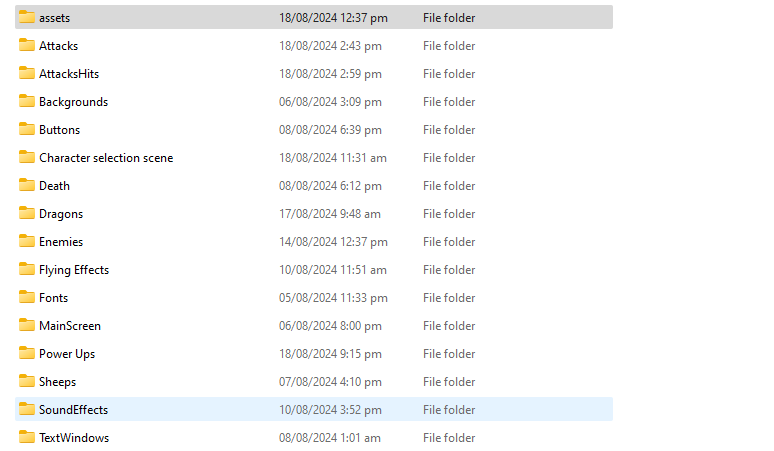The image size is (774, 451).
Task: Click the date 18/08/2024 11:31 am
Action: [x=333, y=158]
